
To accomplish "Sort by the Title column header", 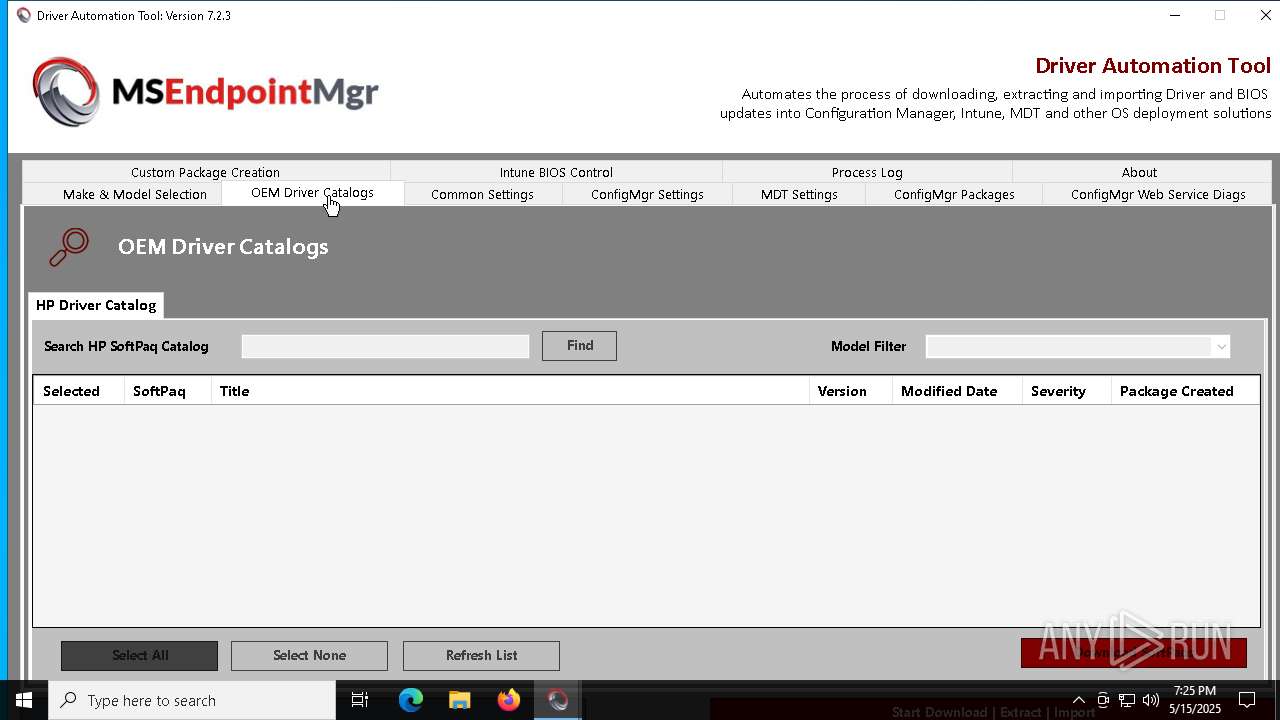I will click(510, 391).
